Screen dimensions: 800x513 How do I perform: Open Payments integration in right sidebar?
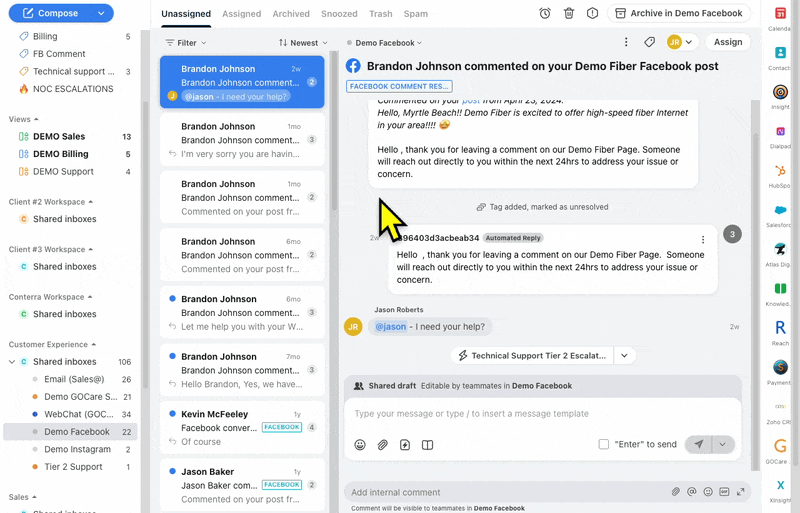click(780, 367)
